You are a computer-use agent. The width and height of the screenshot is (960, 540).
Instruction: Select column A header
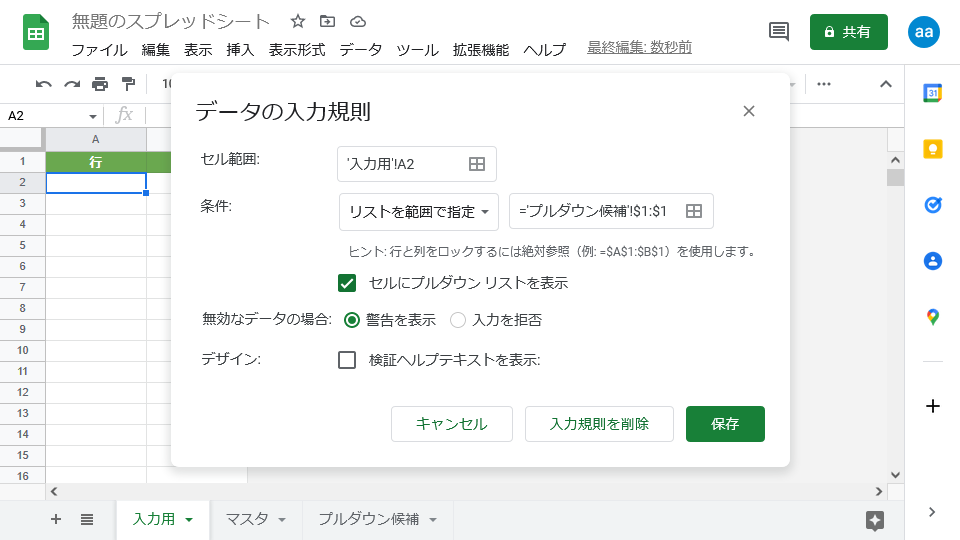click(96, 140)
